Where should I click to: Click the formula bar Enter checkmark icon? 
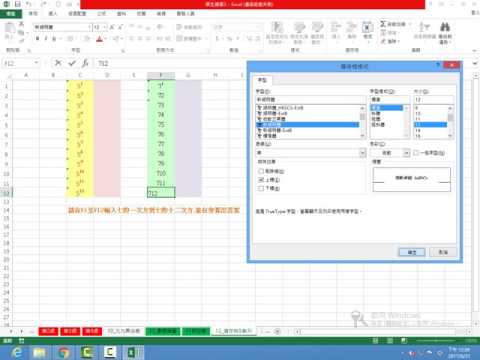[72, 63]
